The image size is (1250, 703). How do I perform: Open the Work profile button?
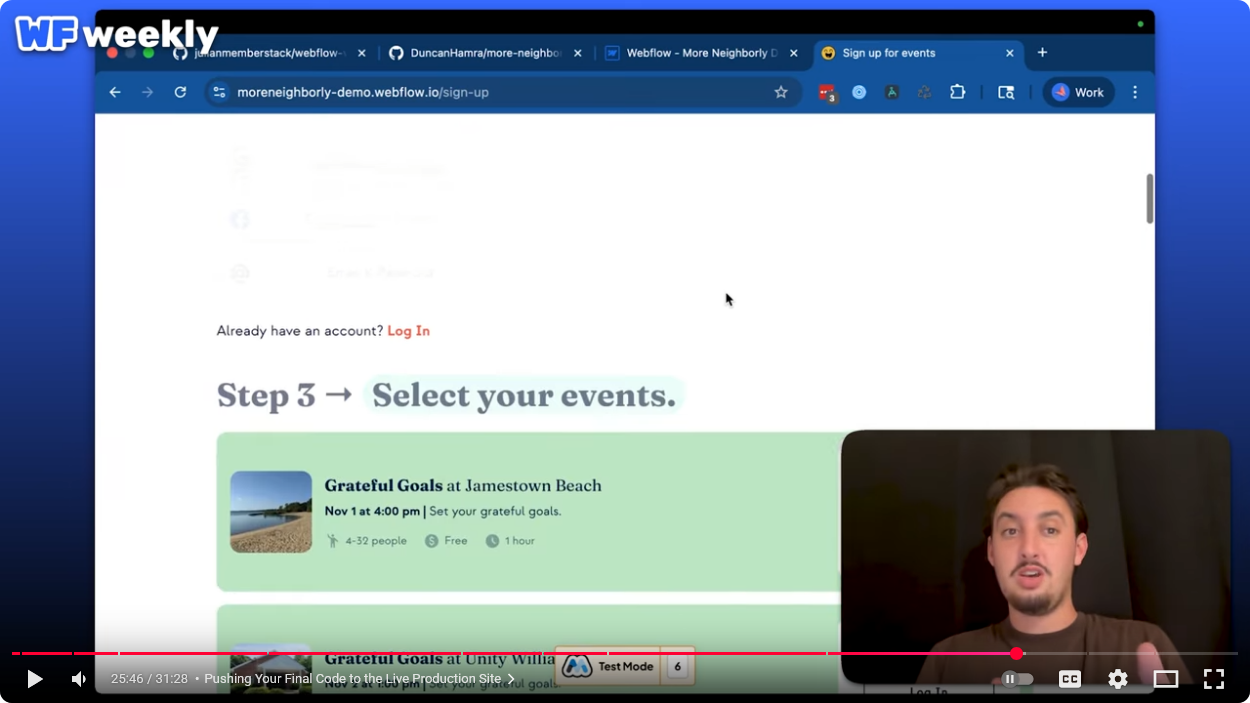1078,92
